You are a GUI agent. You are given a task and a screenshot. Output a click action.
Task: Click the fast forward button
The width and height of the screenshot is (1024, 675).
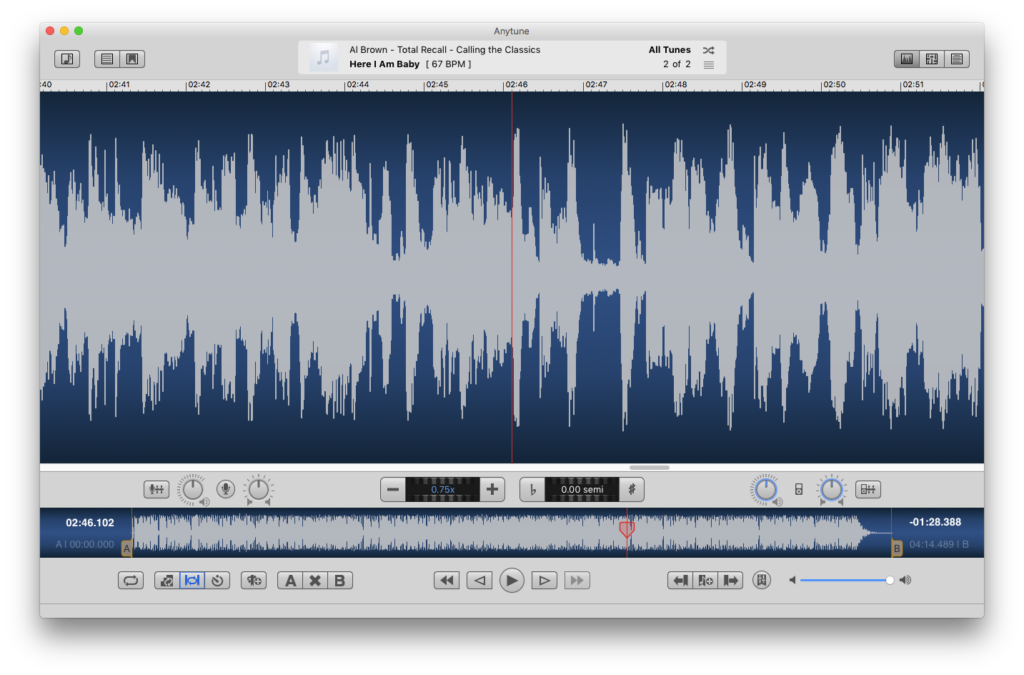coord(577,580)
